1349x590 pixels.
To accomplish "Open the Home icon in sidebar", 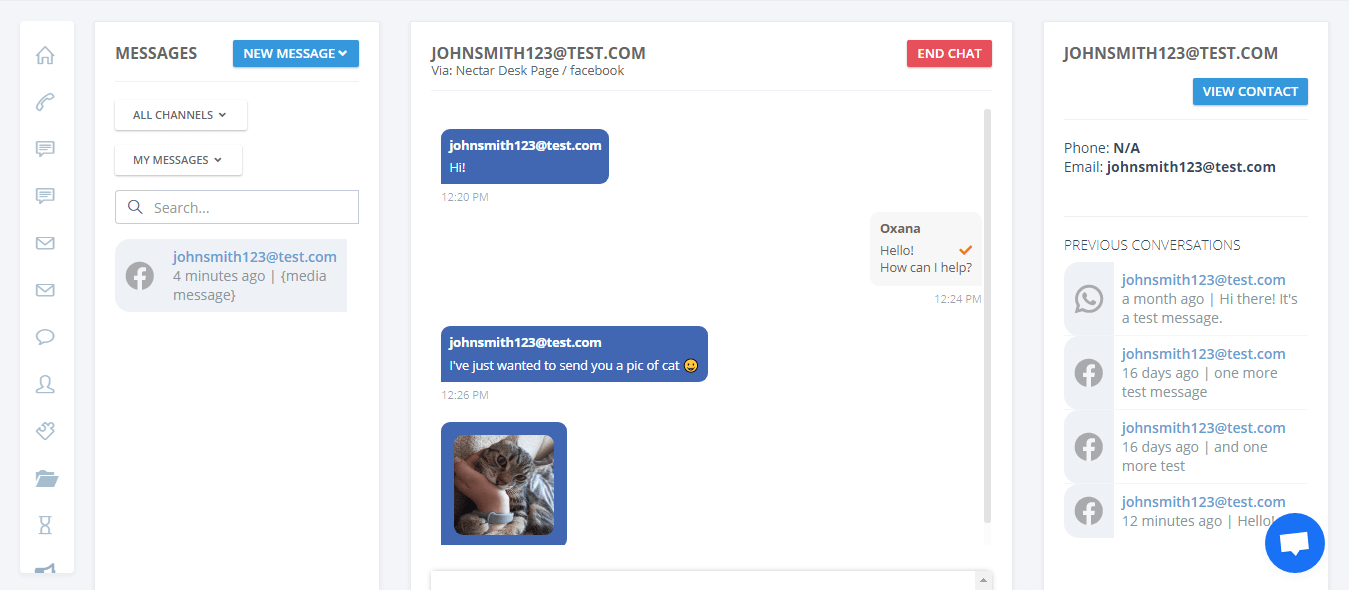I will [45, 55].
